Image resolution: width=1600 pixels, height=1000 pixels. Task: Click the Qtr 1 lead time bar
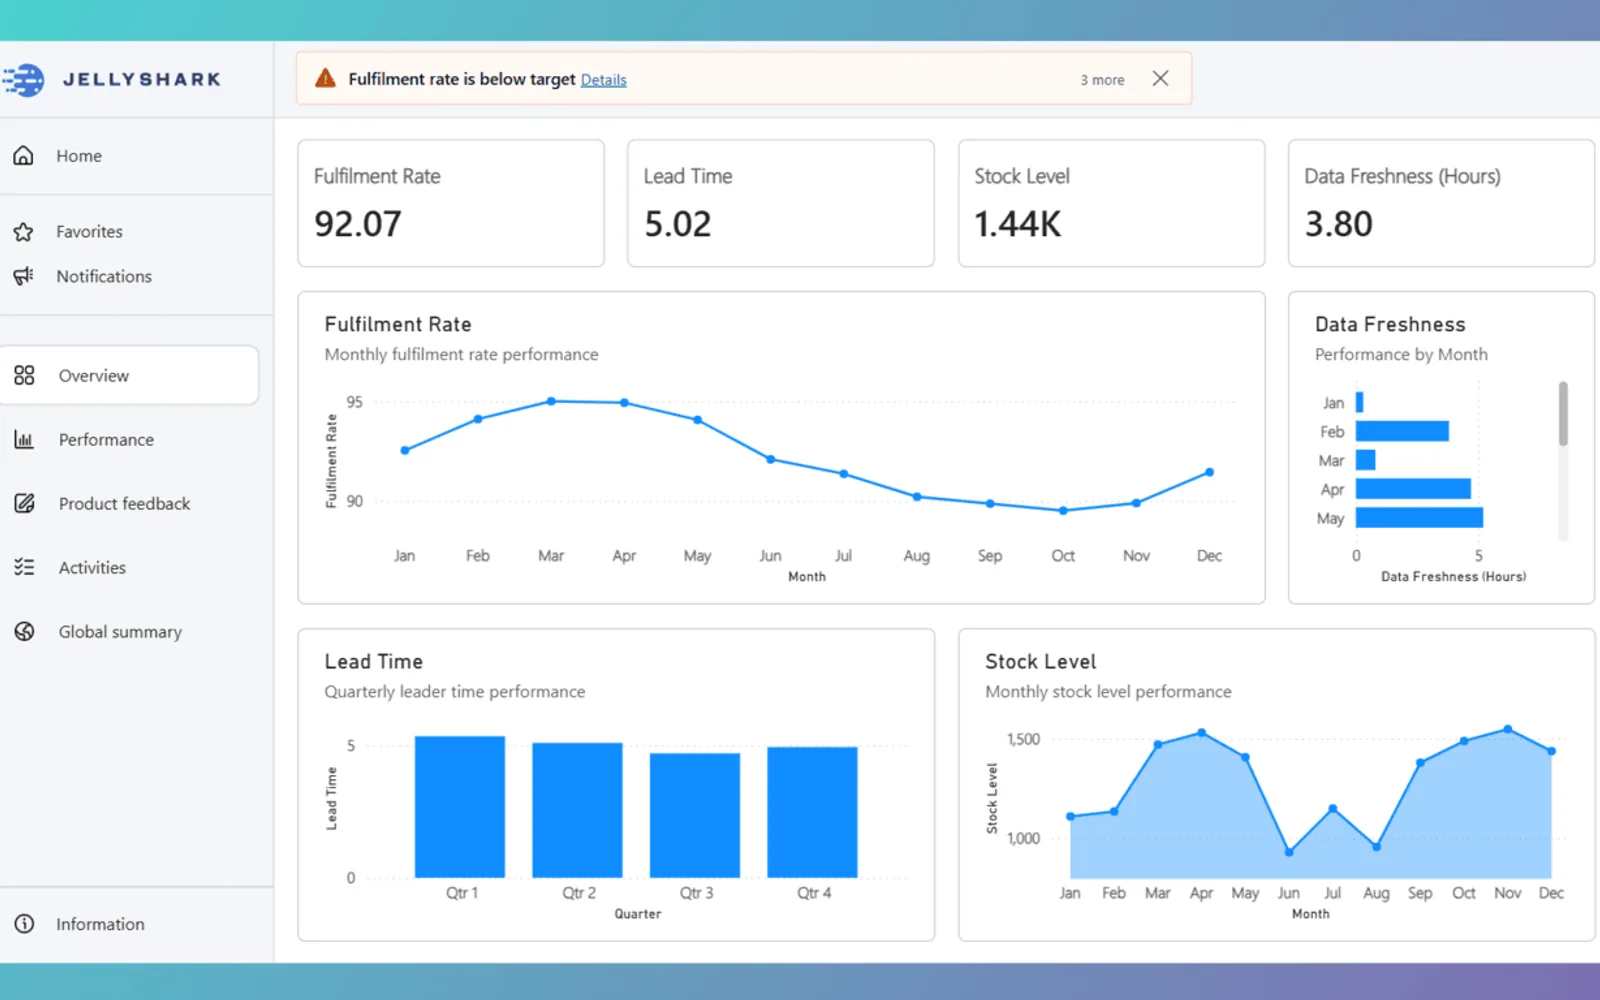[460, 807]
